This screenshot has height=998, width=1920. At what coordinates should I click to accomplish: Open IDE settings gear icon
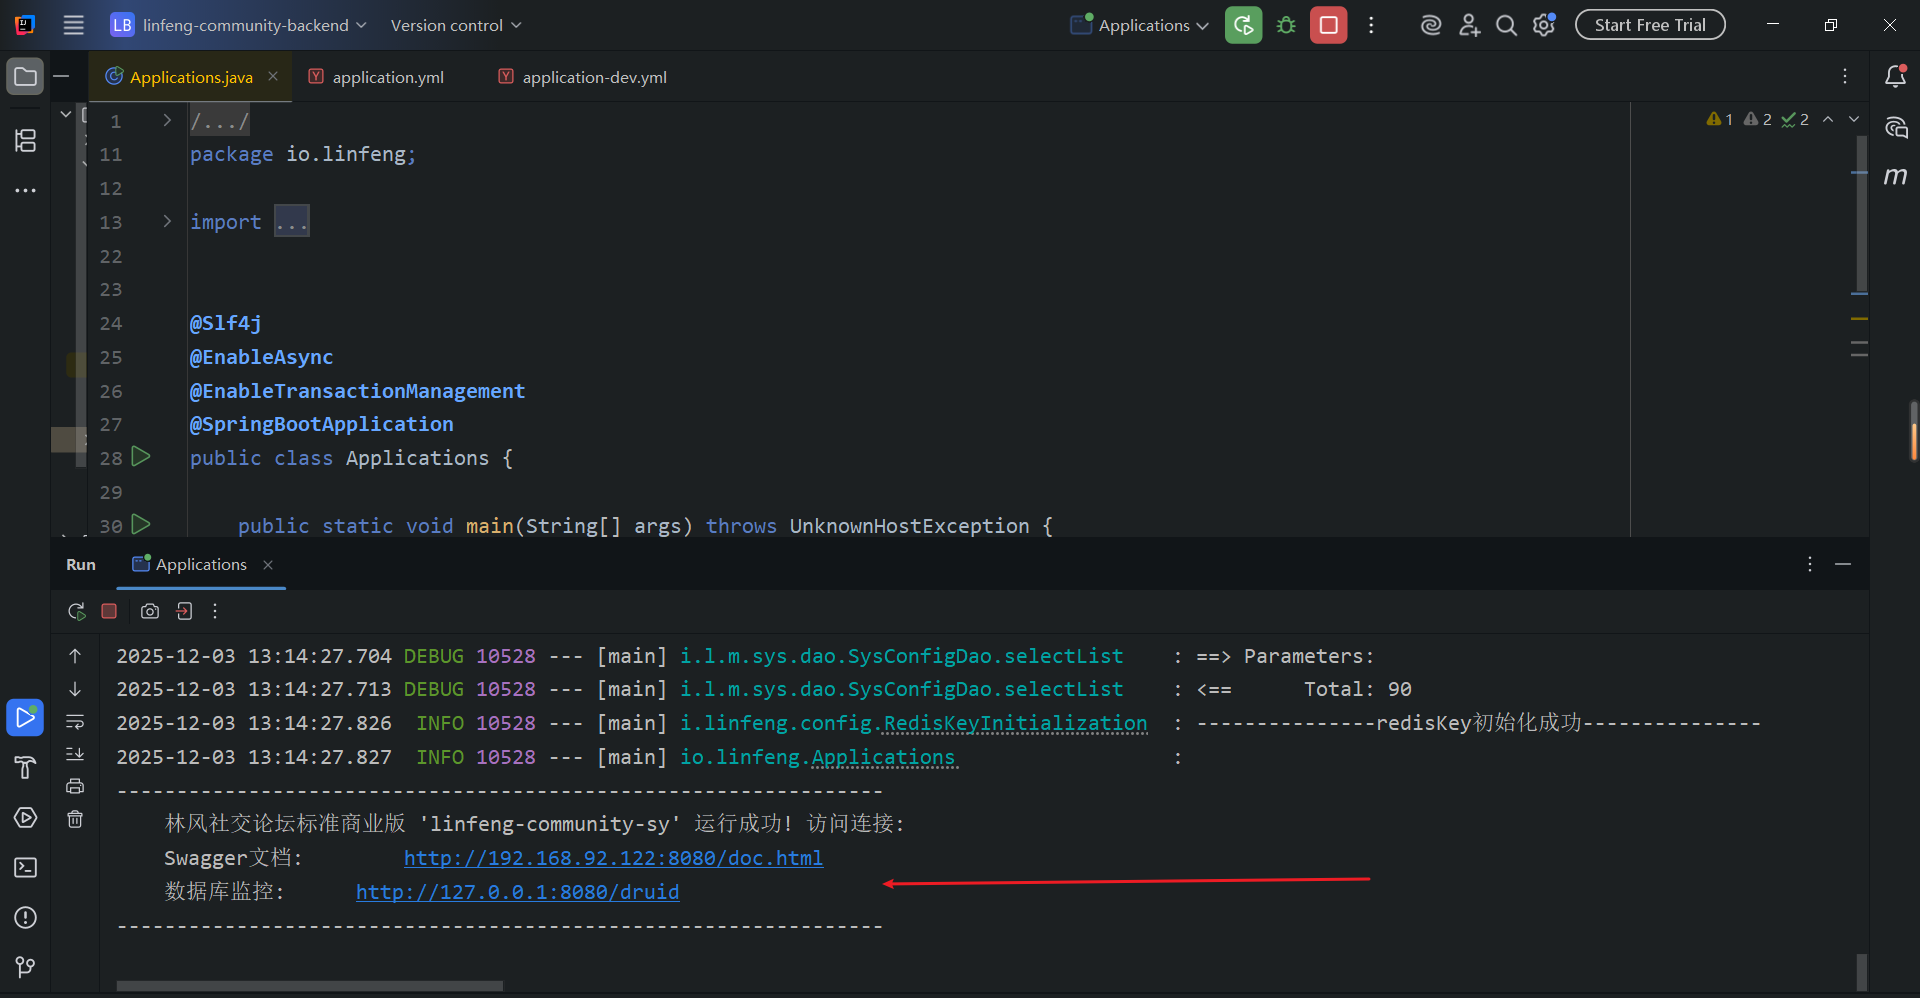(x=1544, y=25)
